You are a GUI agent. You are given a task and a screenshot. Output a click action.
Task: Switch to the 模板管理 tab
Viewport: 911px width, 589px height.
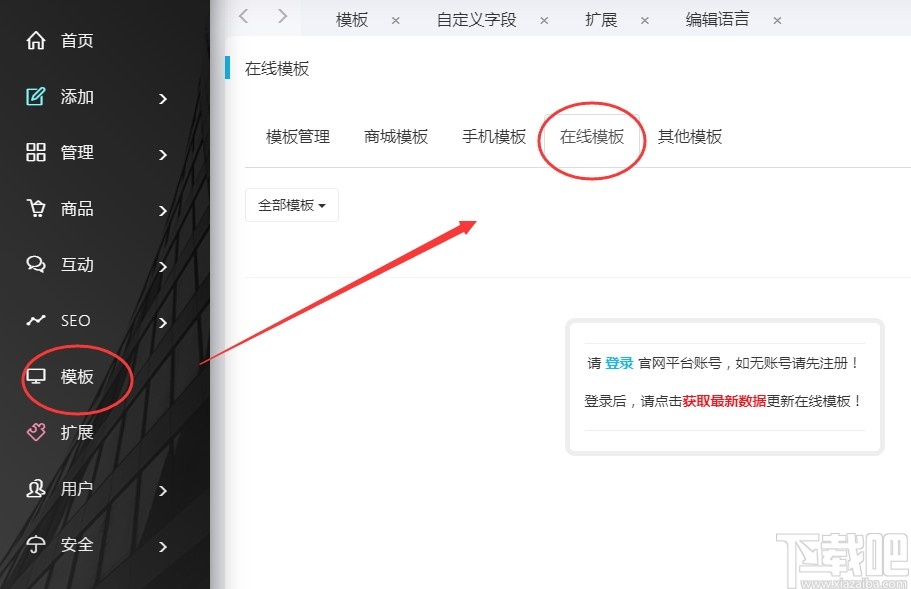tap(297, 137)
